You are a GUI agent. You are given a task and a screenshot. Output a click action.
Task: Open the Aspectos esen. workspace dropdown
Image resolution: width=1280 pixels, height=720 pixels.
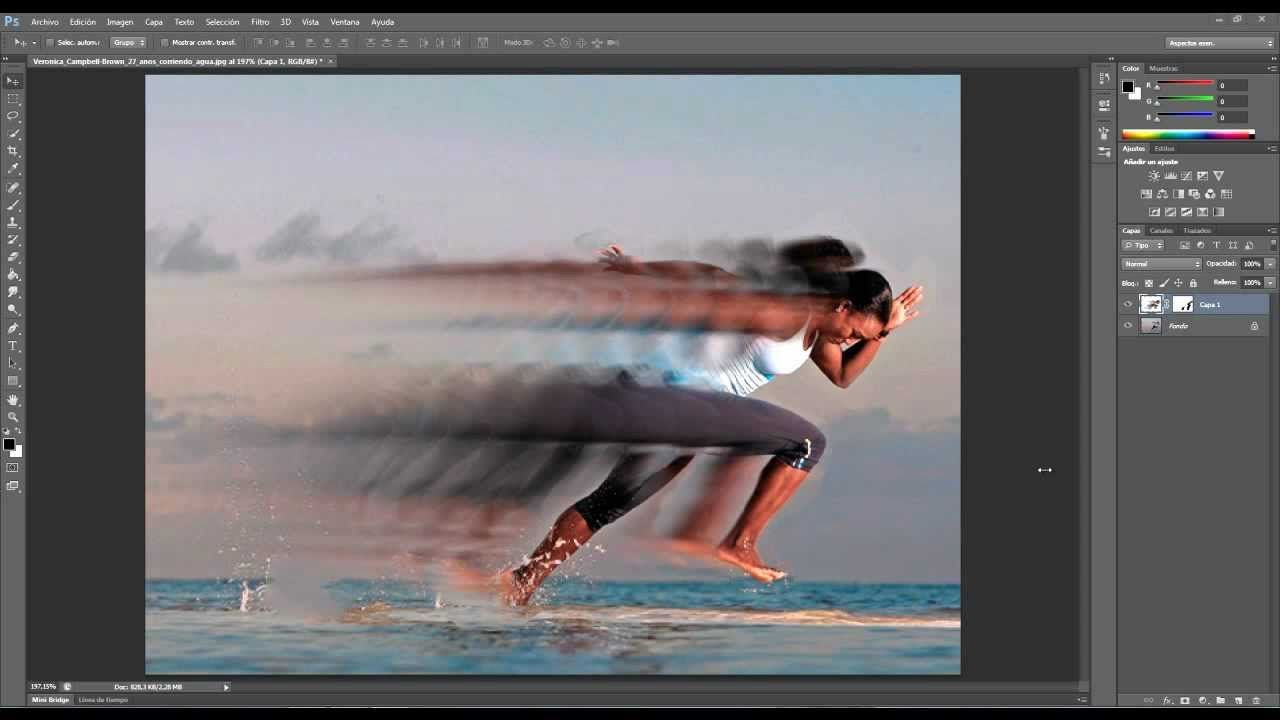(1220, 43)
